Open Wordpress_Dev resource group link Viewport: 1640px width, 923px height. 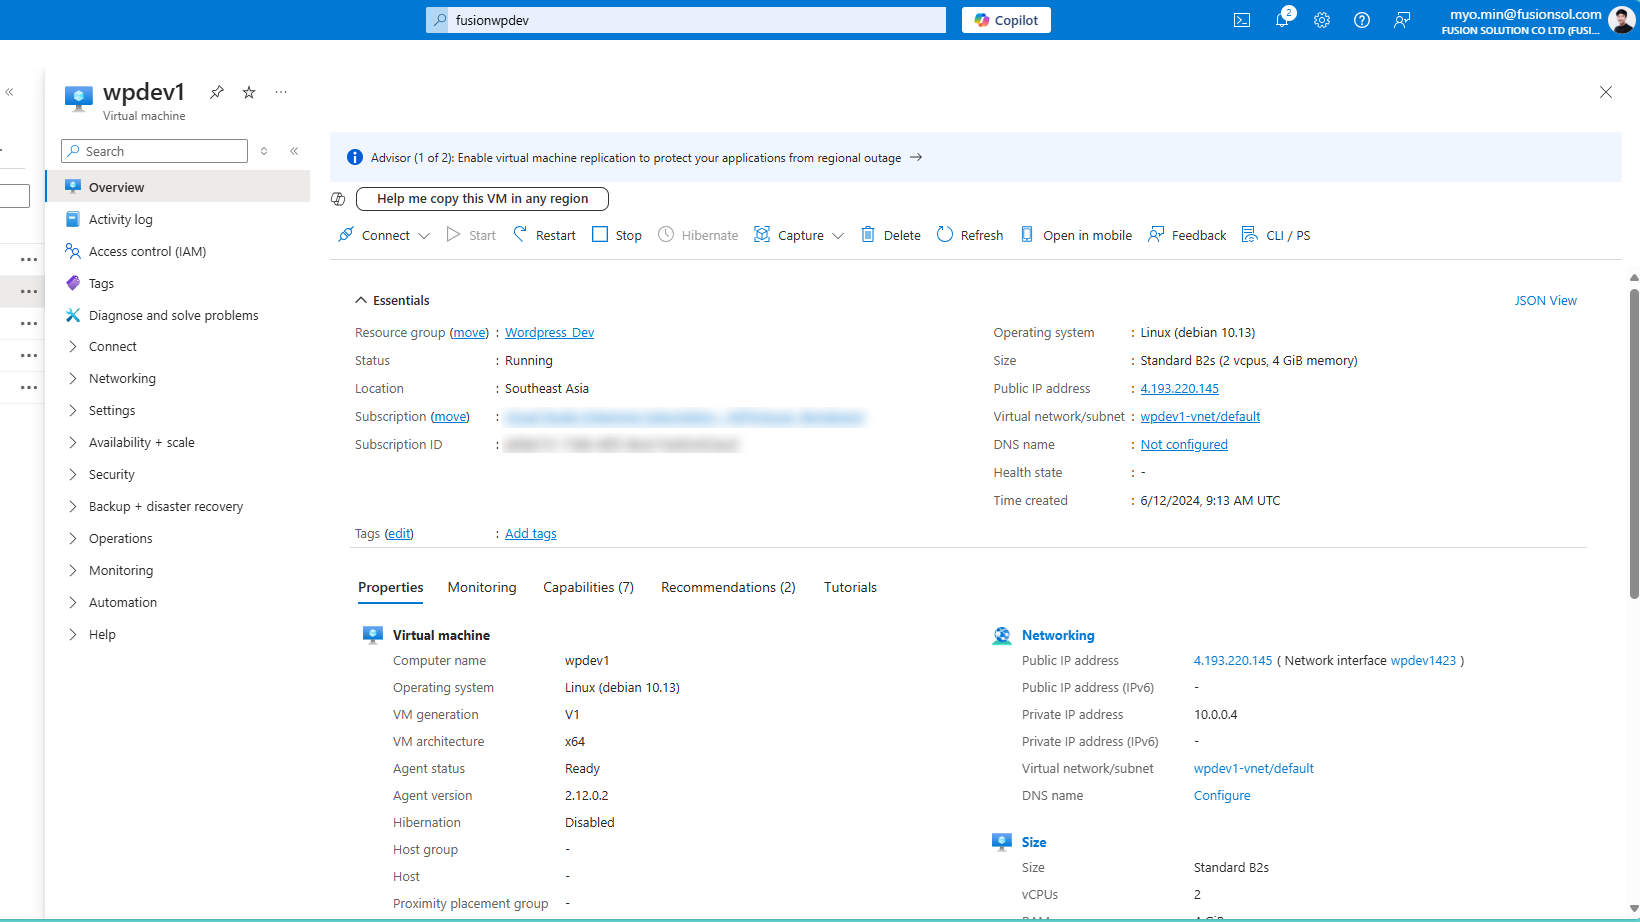(549, 332)
